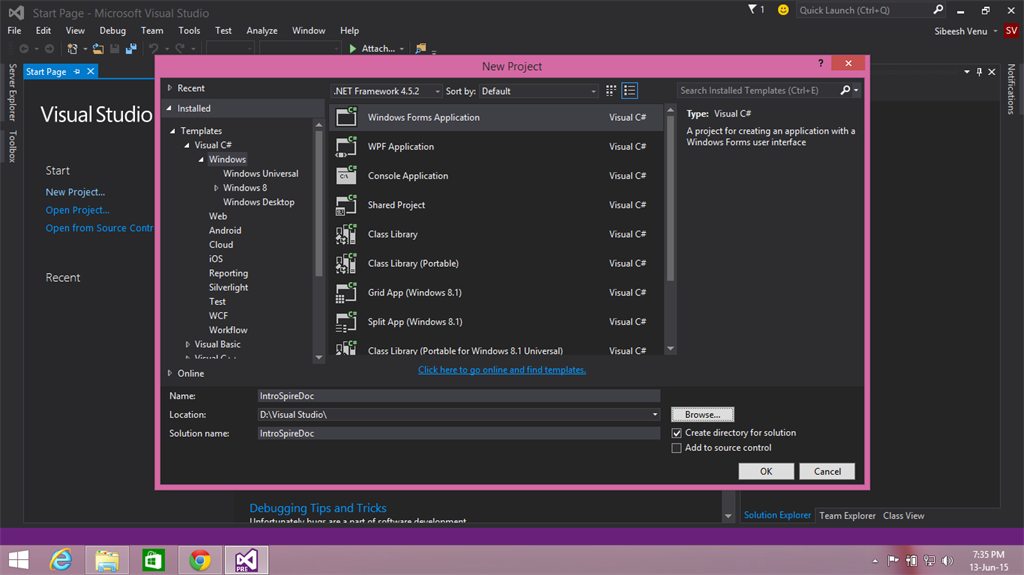
Task: Switch templates to medium list view
Action: coord(630,91)
